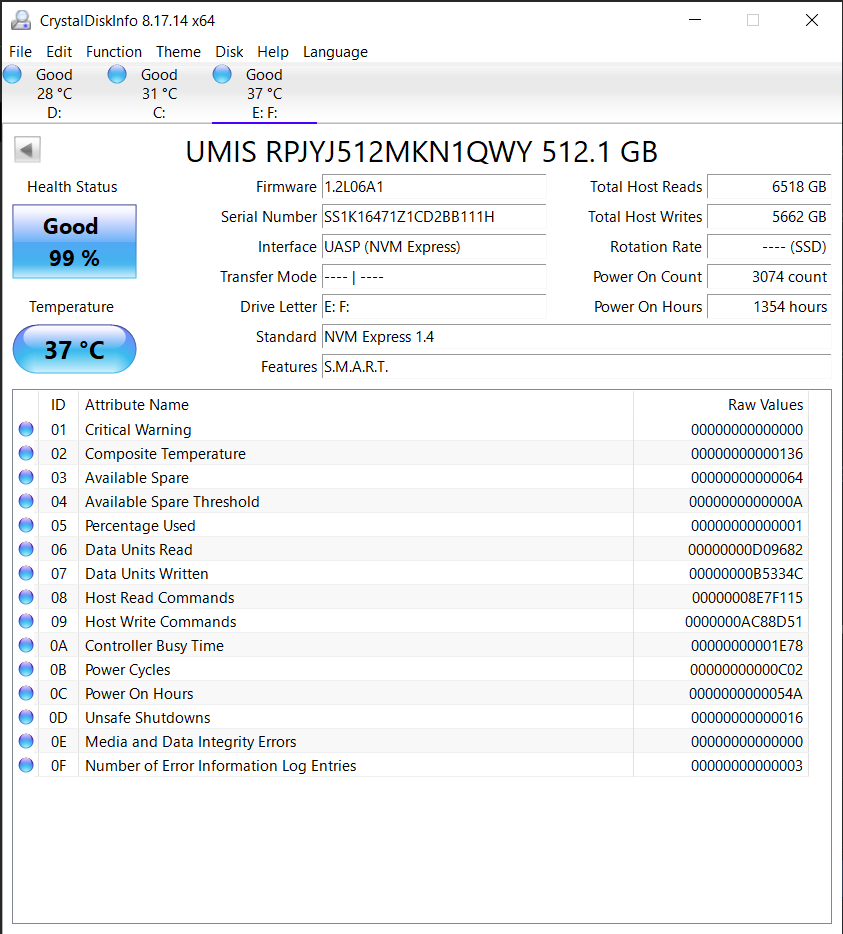Select the C: drive tab
The image size is (843, 934).
(x=159, y=94)
